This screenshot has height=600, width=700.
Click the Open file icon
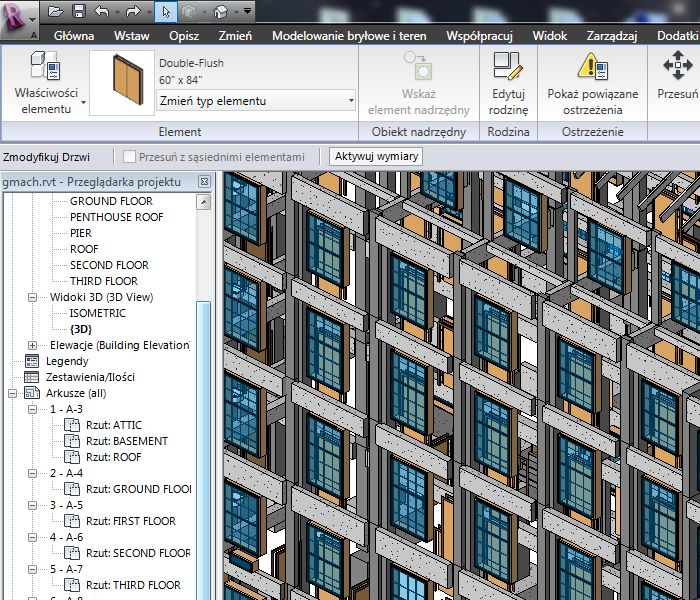(55, 12)
